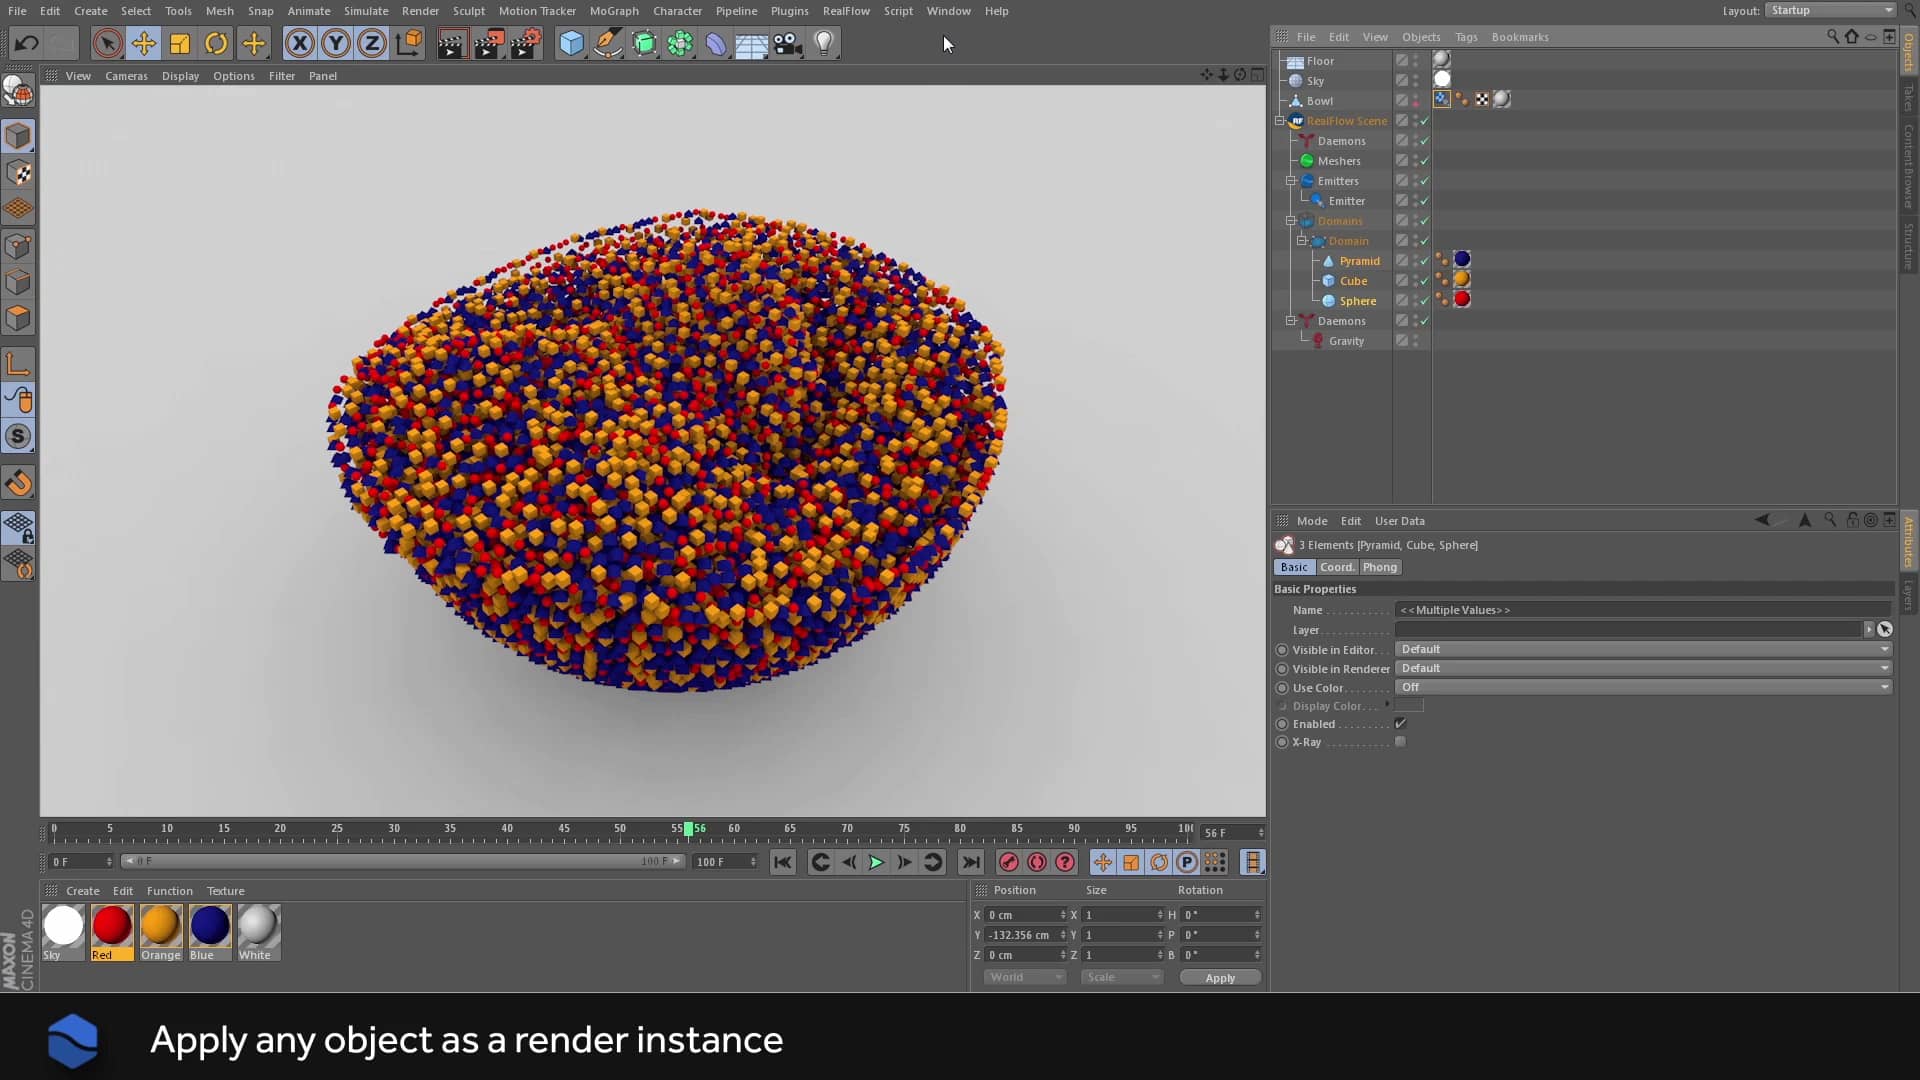The height and width of the screenshot is (1080, 1920).
Task: Select the Move tool in the toolbar
Action: 143,43
